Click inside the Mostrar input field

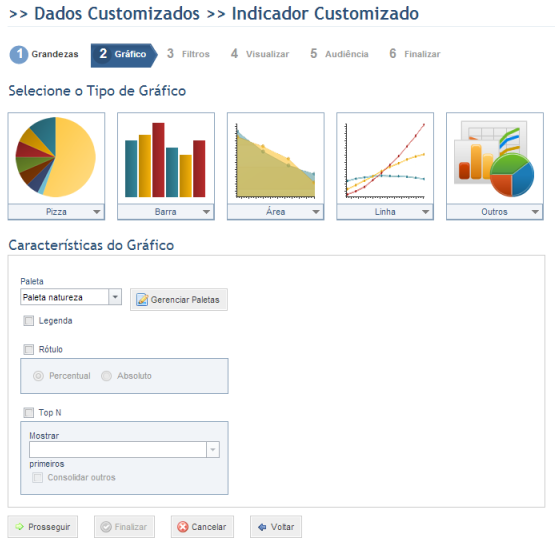[118, 449]
